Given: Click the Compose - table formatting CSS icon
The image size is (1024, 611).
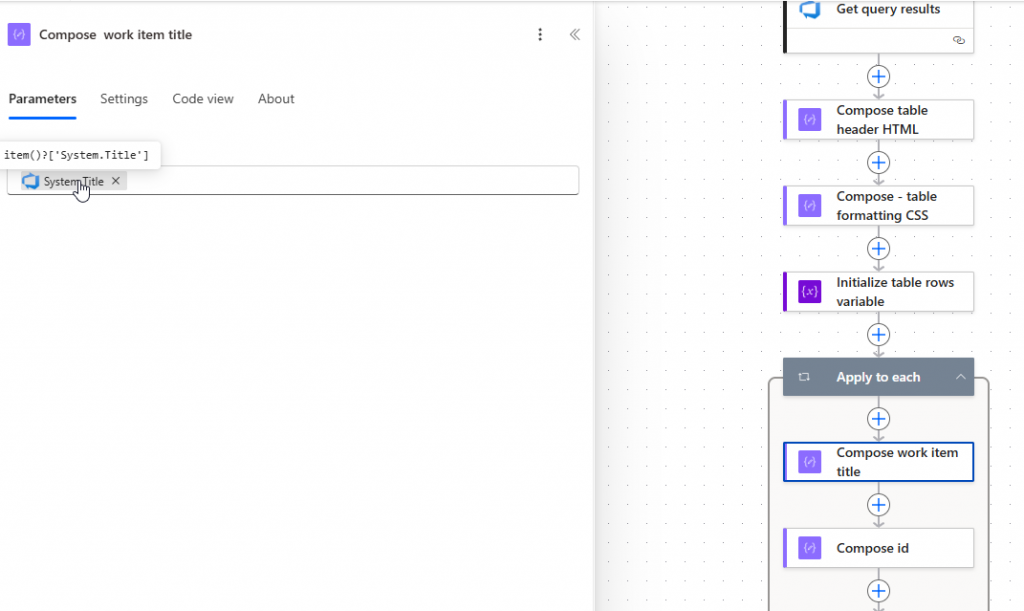Looking at the screenshot, I should coord(809,206).
